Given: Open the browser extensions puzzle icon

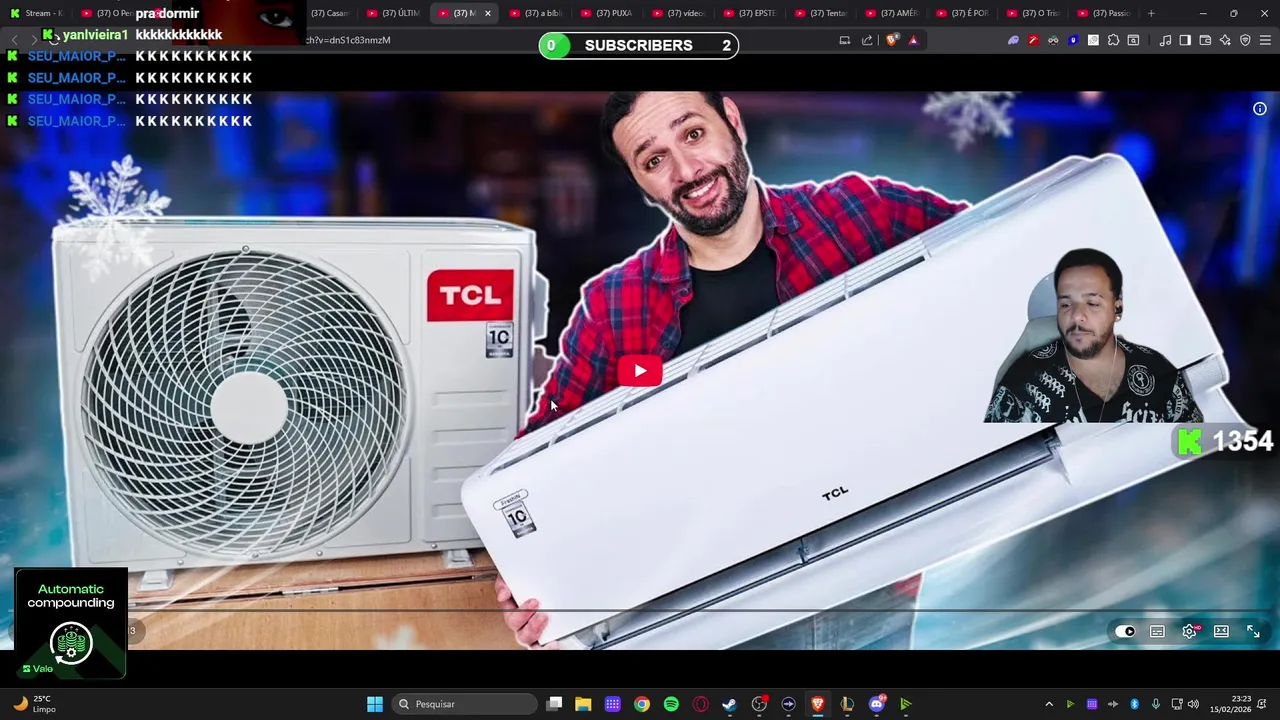Looking at the screenshot, I should [x=1113, y=40].
